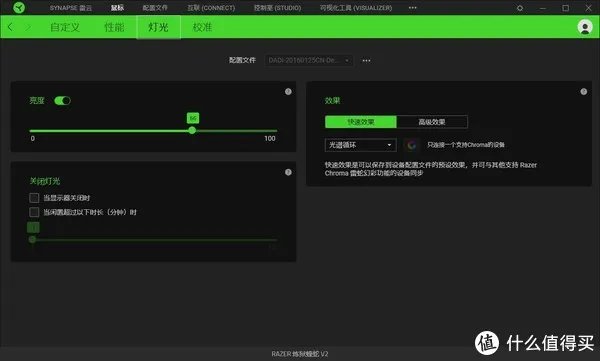Click the idle time slider handle

33,240
